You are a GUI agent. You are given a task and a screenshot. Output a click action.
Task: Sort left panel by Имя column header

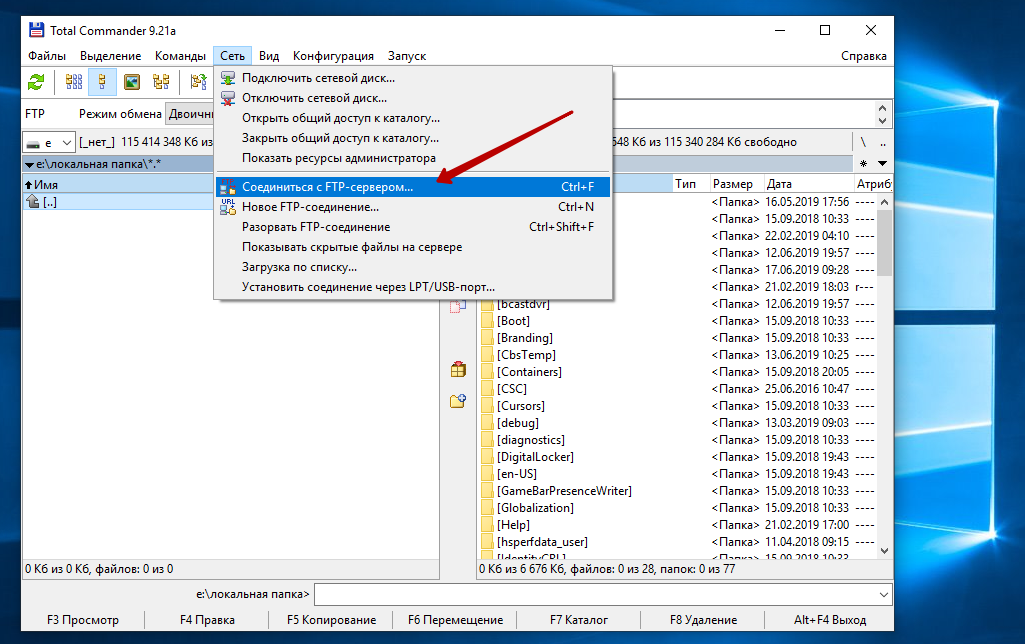tap(118, 185)
